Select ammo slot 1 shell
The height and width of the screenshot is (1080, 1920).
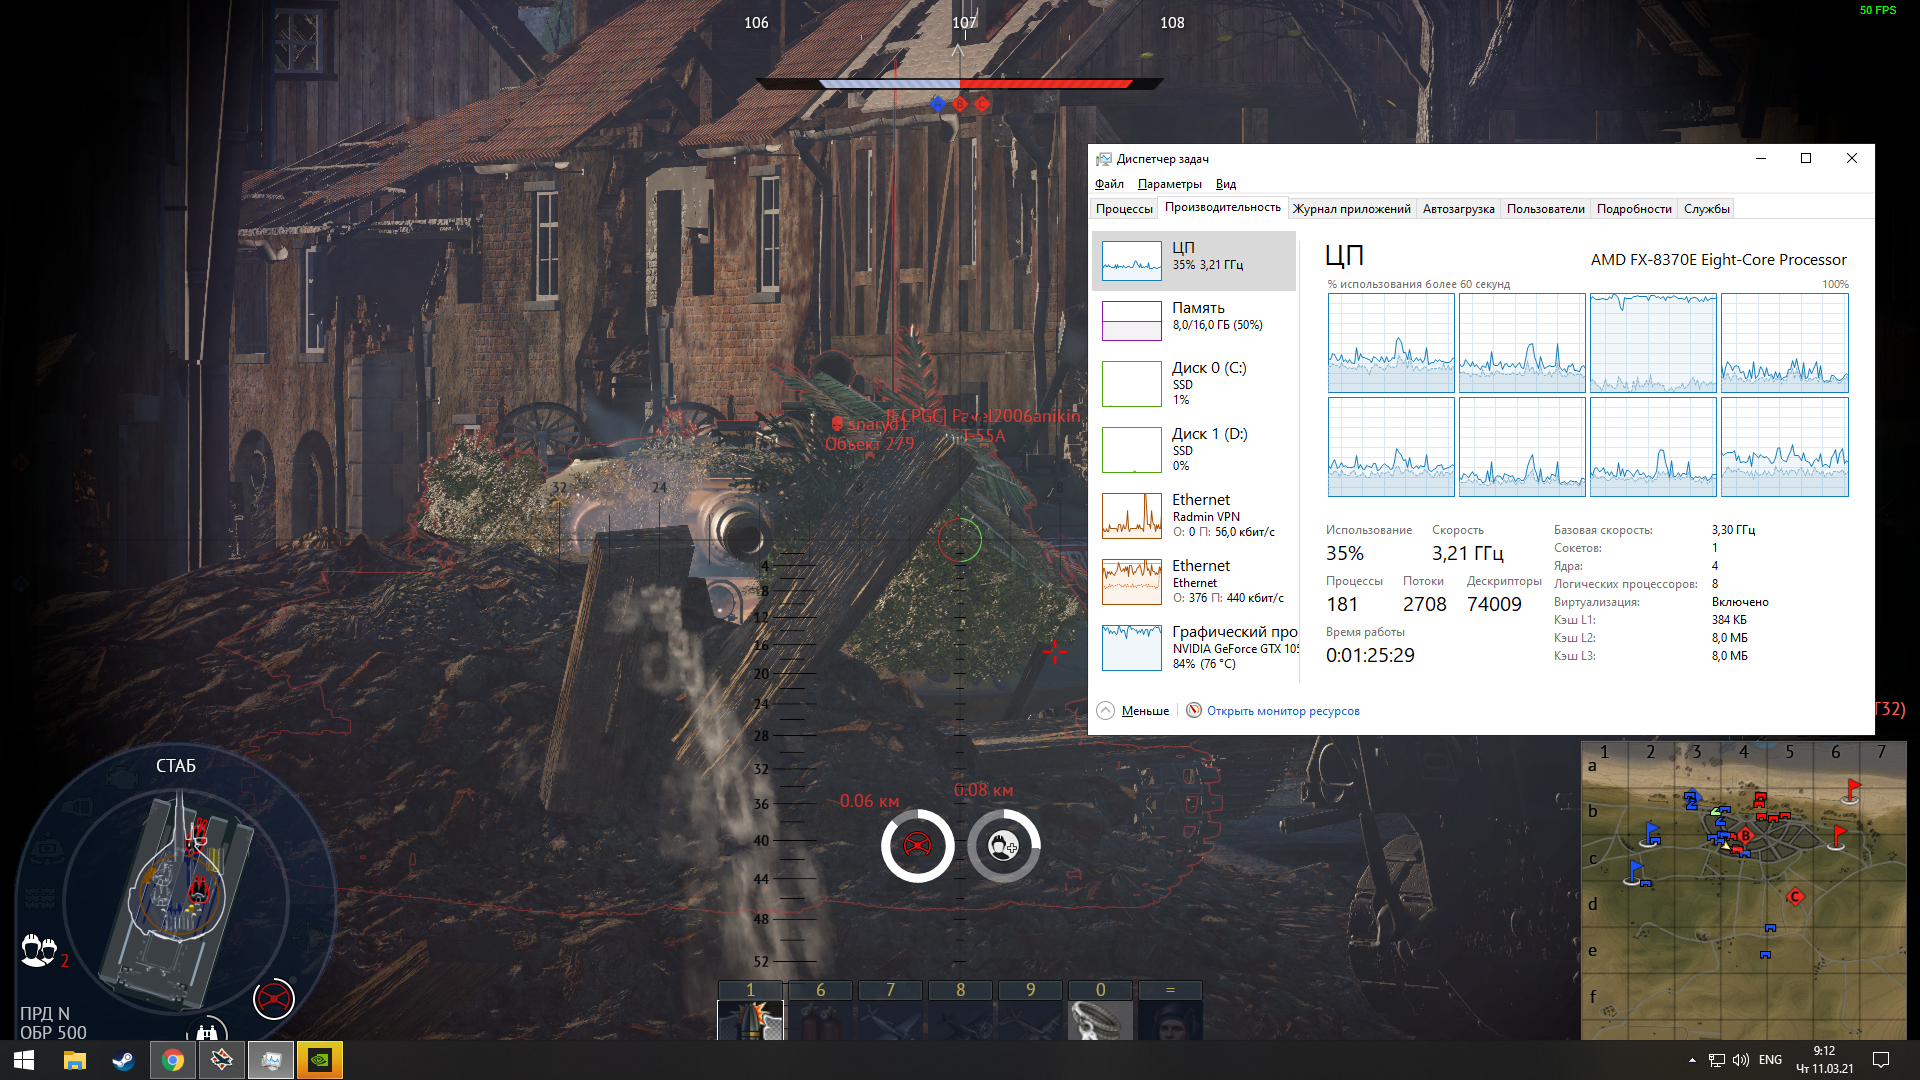point(751,1011)
